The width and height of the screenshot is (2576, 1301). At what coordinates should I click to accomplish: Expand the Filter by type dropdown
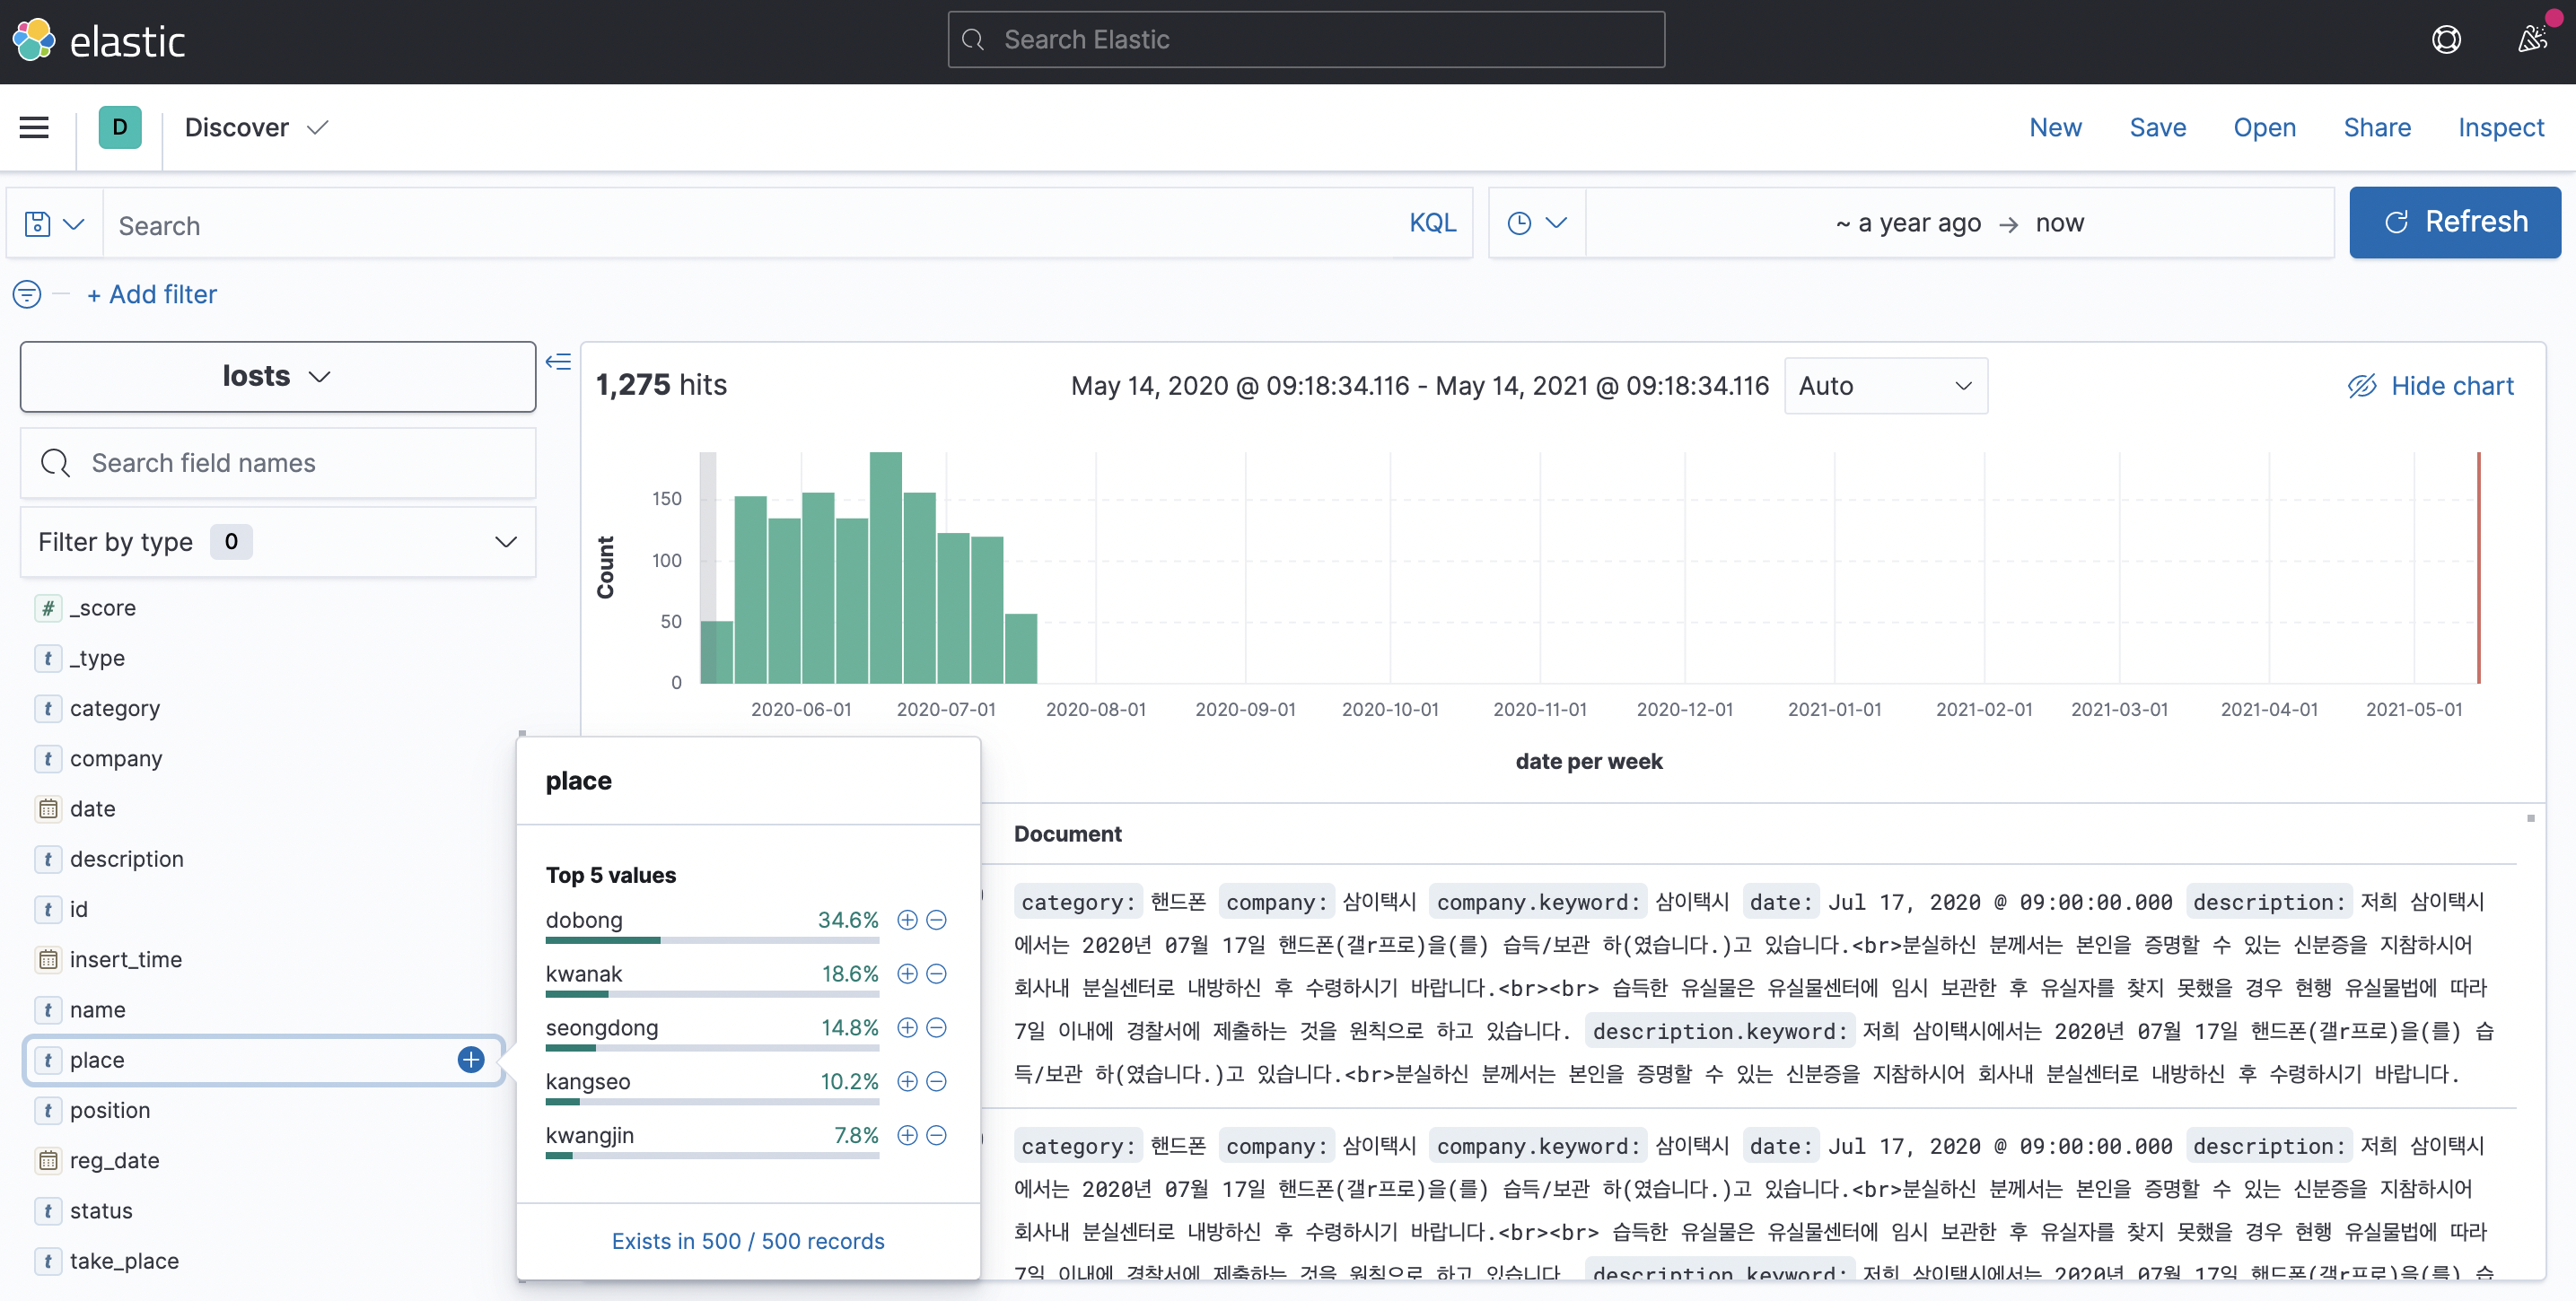coord(278,542)
